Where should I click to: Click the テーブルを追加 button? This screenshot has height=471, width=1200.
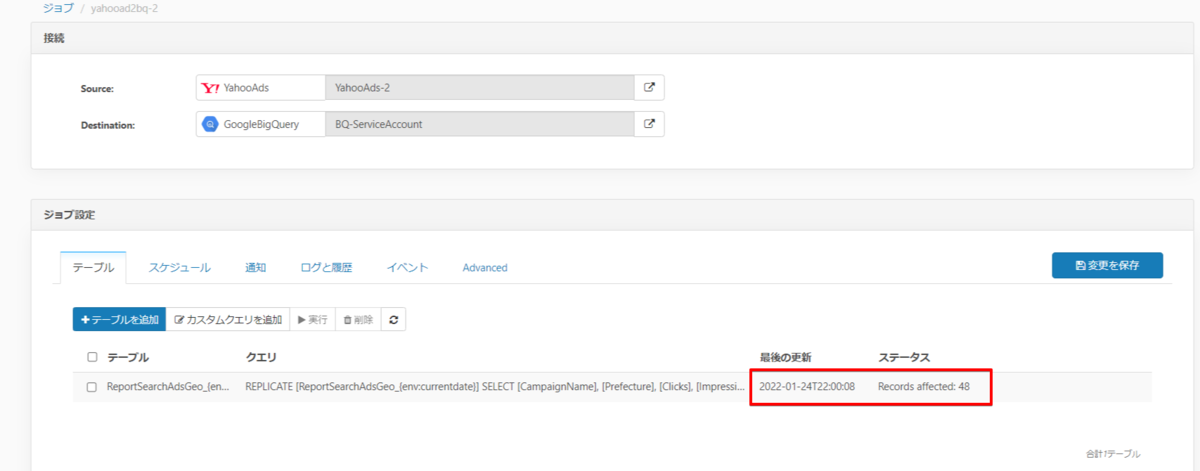119,320
